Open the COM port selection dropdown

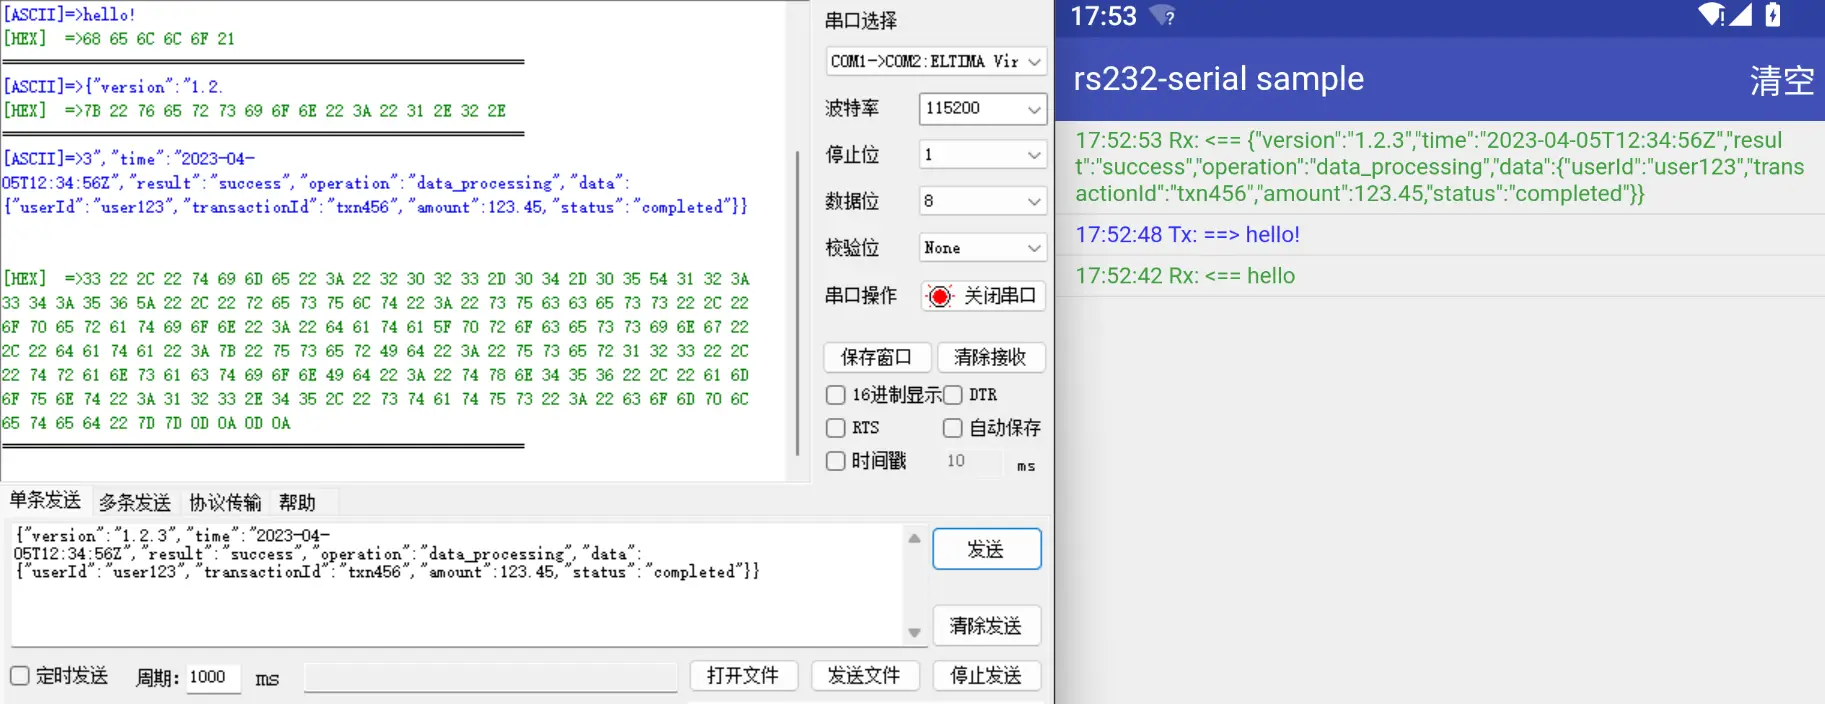click(x=936, y=62)
